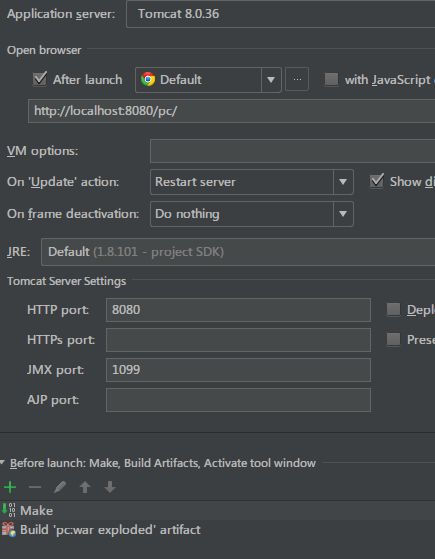Screen dimensions: 435x559
Task: Click the pencil edit-task icon
Action: pos(60,487)
